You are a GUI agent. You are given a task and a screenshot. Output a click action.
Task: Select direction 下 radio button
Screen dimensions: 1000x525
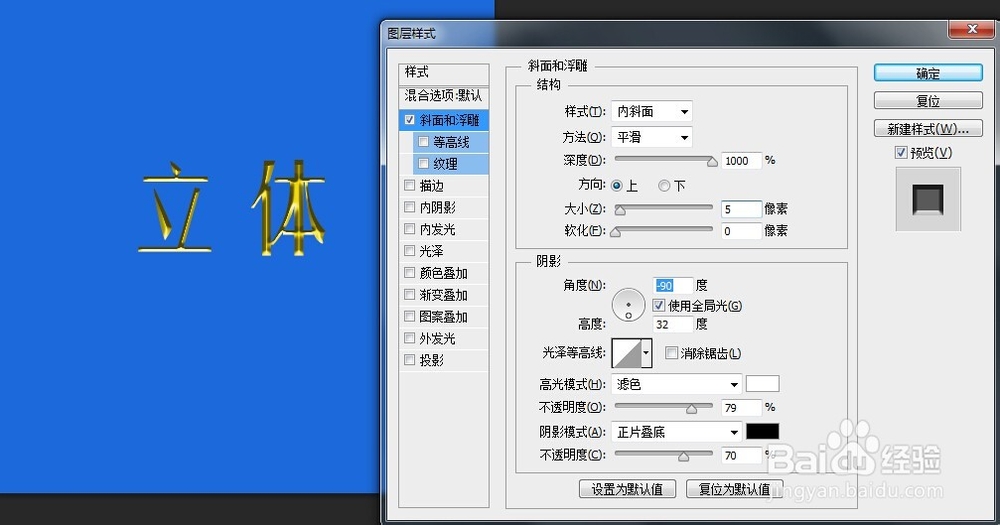coord(664,186)
